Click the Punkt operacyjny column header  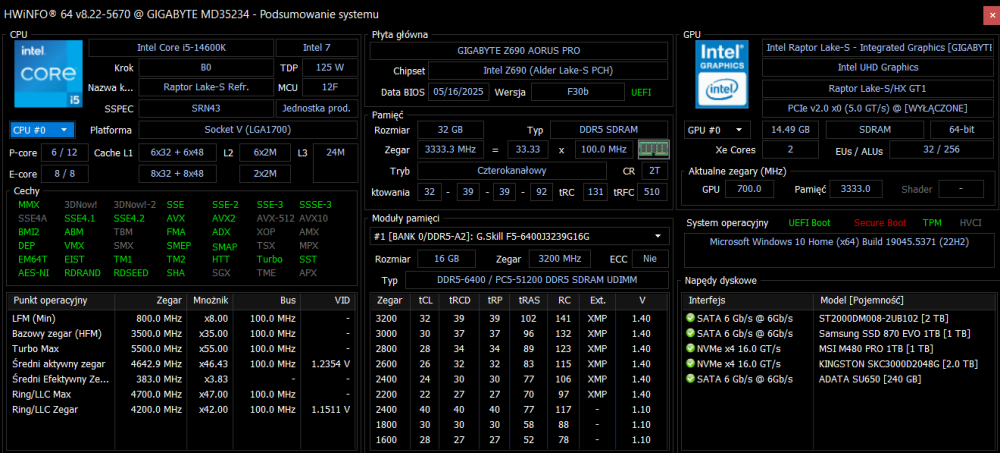[50, 300]
